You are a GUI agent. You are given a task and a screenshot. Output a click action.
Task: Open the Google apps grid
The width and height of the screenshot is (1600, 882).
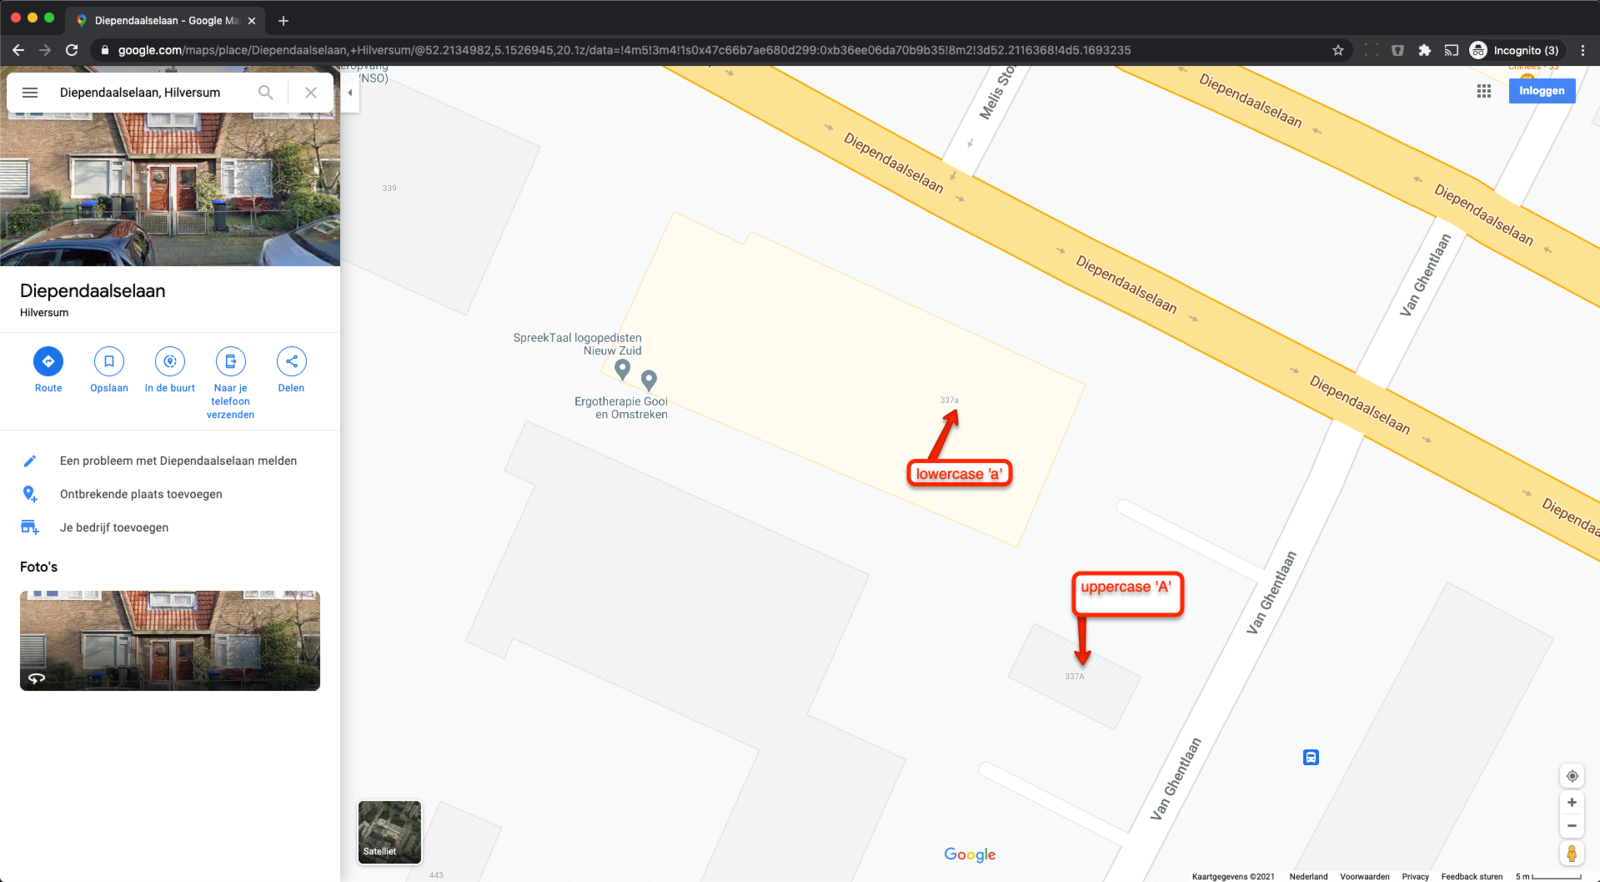tap(1484, 91)
